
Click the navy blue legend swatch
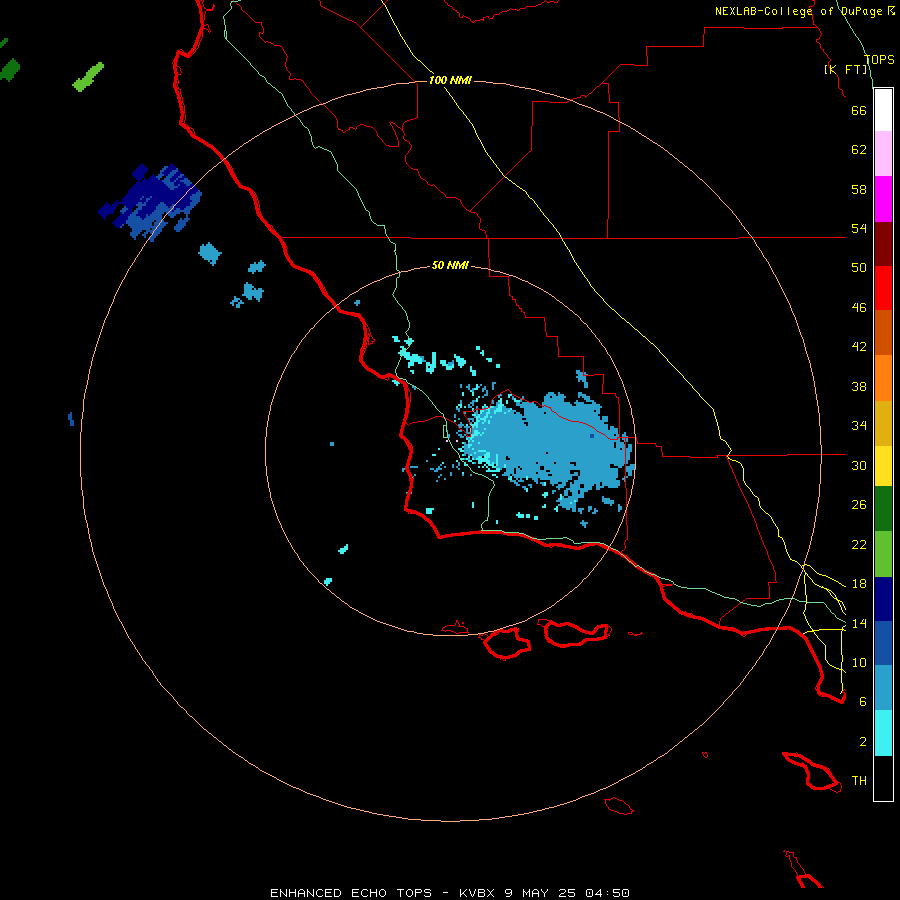coord(883,599)
